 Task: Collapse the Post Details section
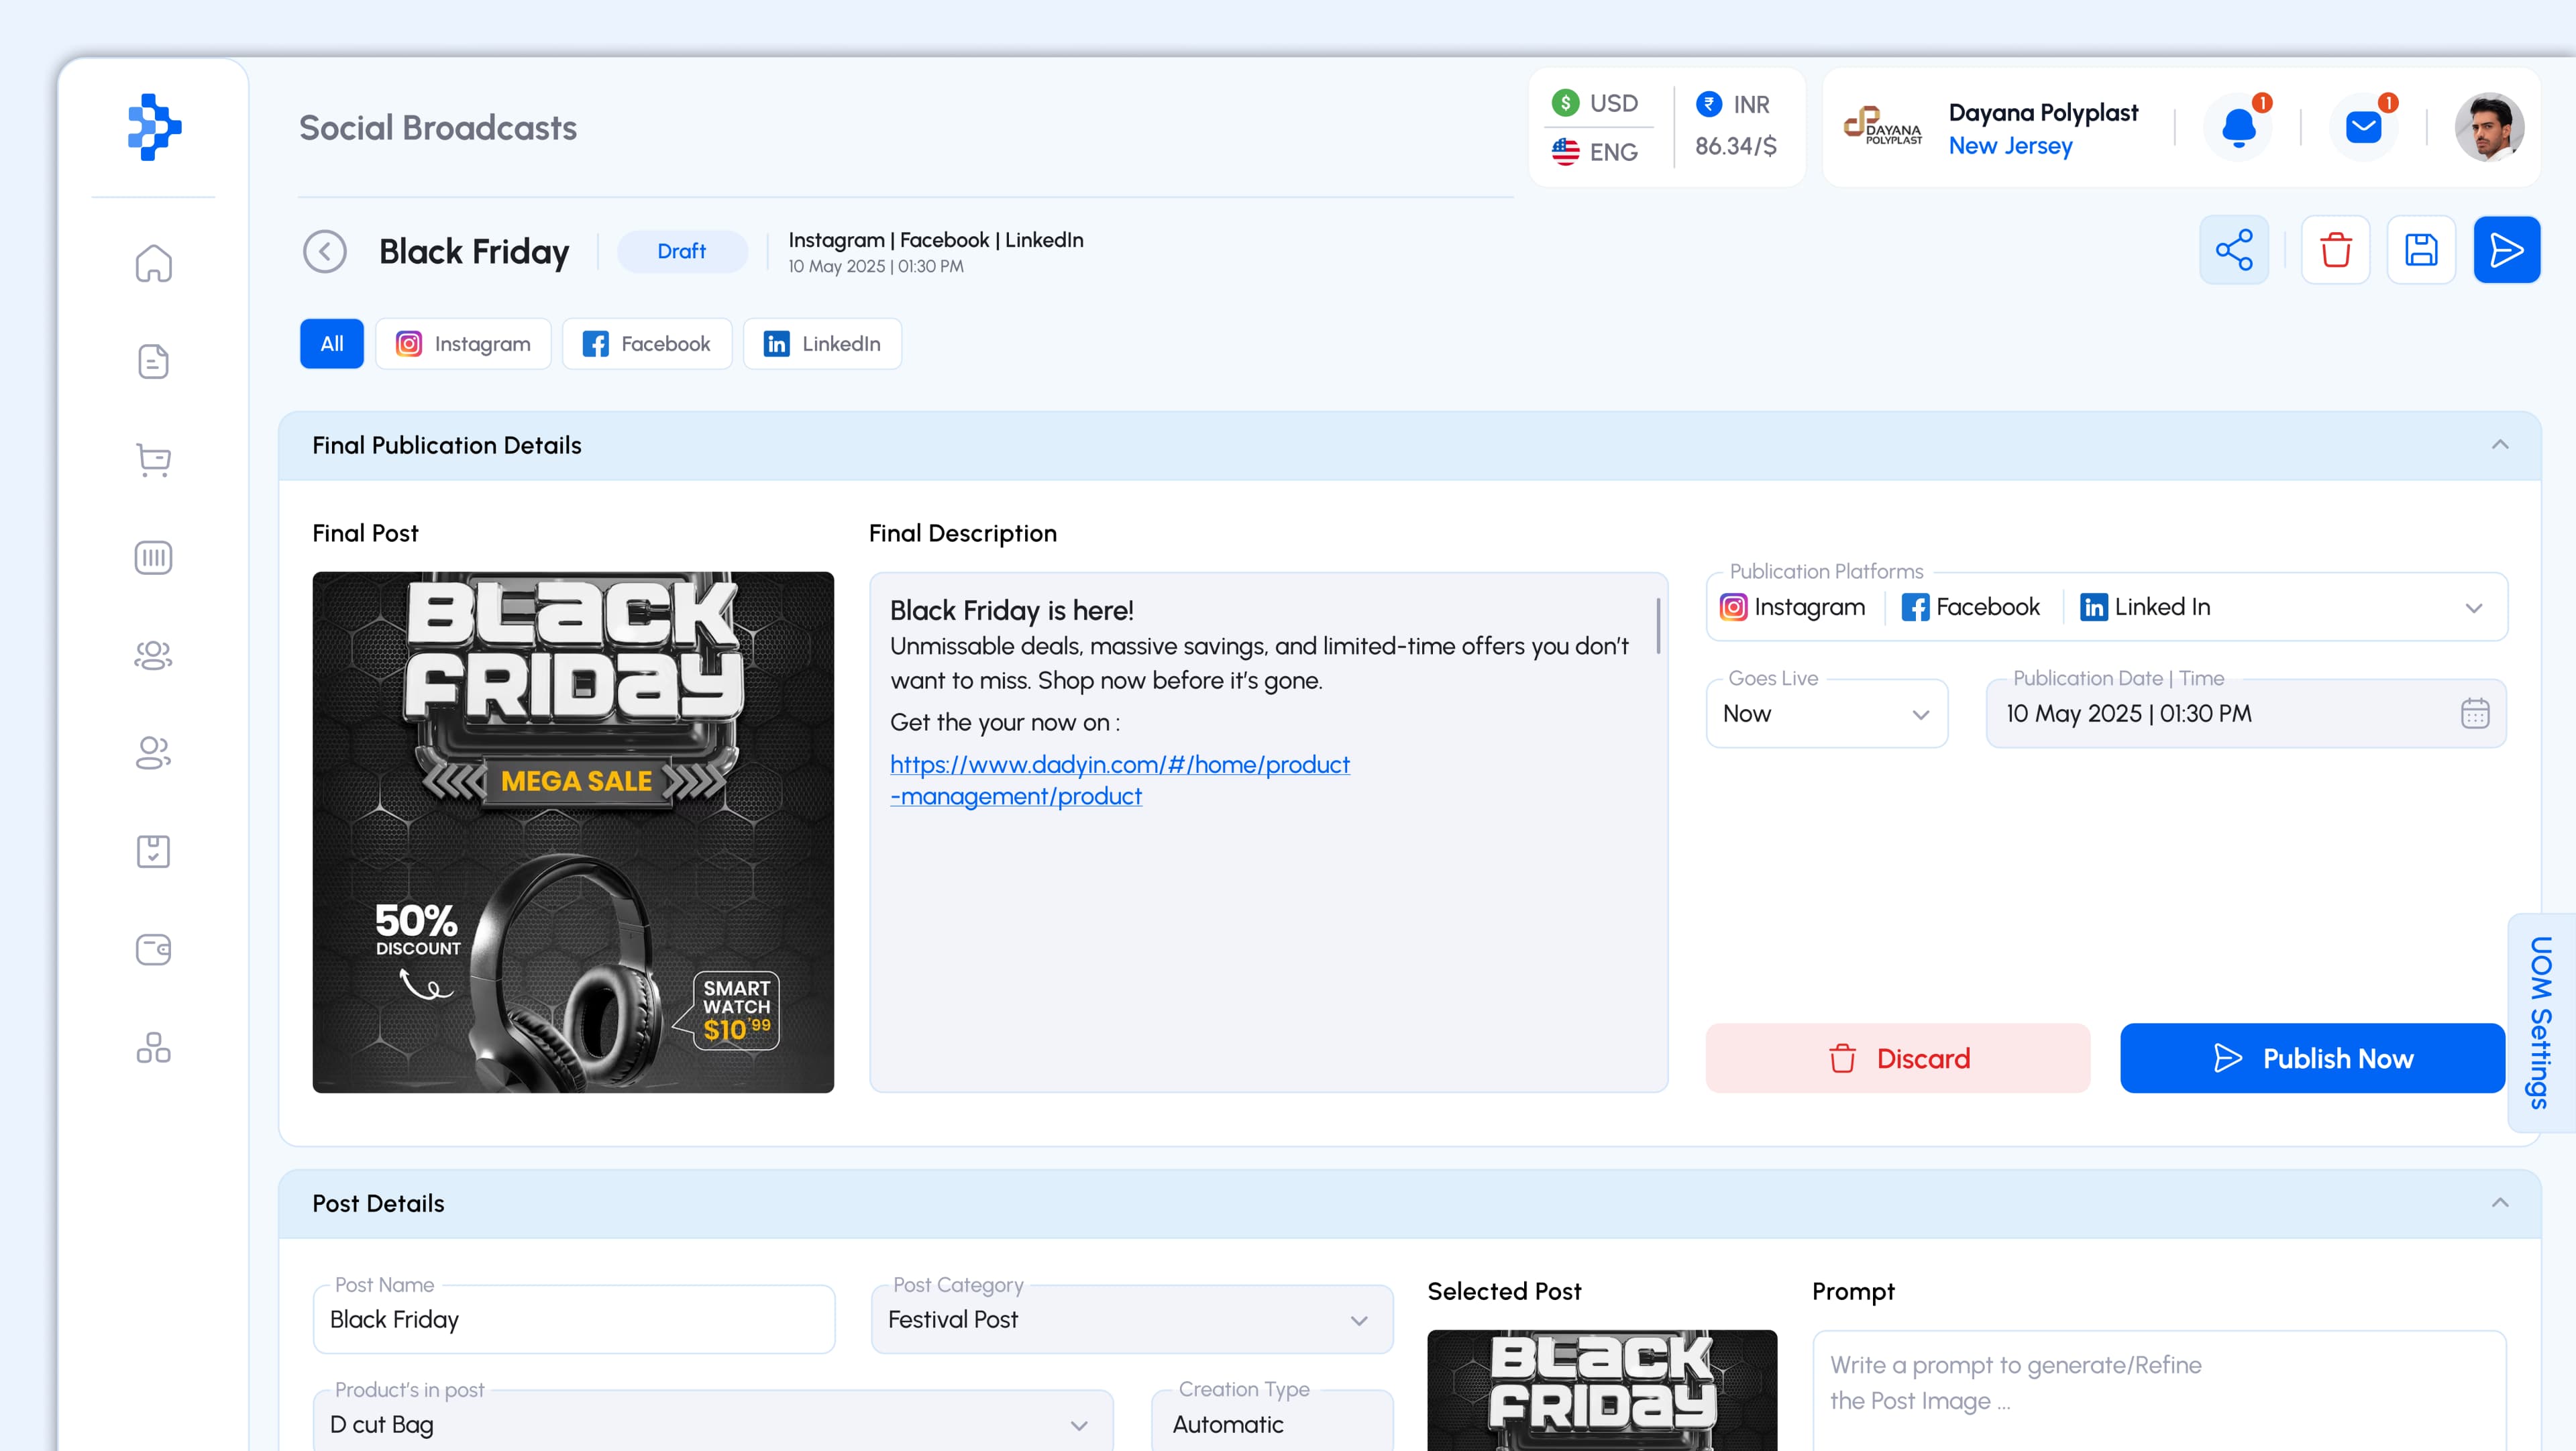(2500, 1203)
